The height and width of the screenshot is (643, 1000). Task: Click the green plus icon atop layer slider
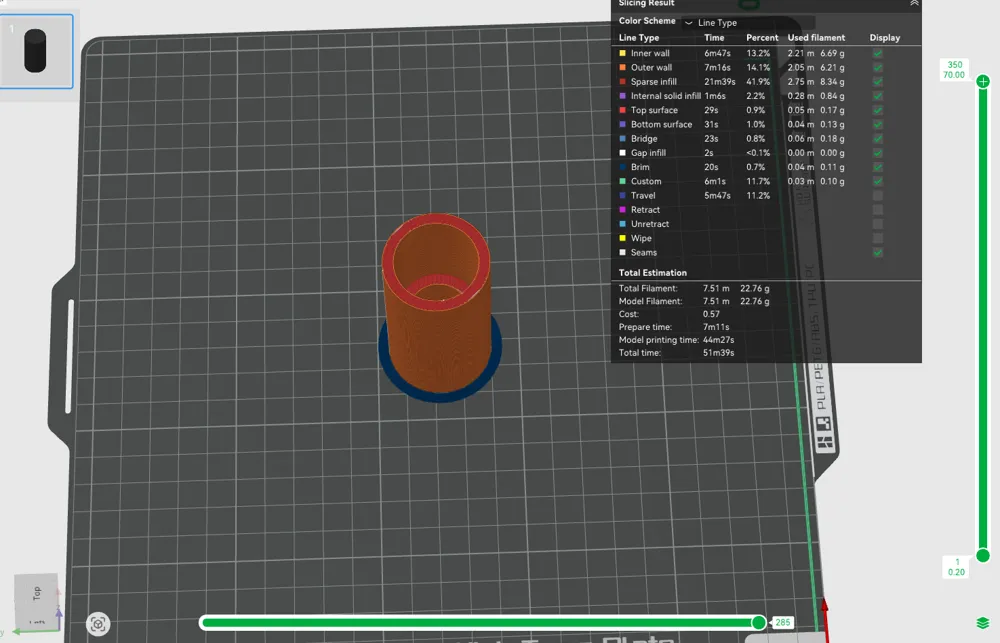coord(983,81)
